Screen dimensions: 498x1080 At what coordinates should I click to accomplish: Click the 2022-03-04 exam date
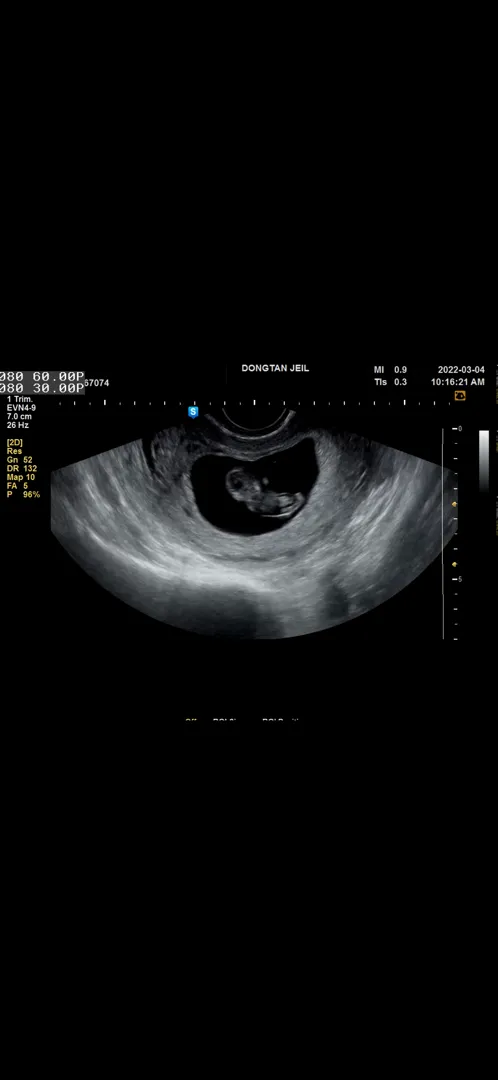pyautogui.click(x=461, y=370)
